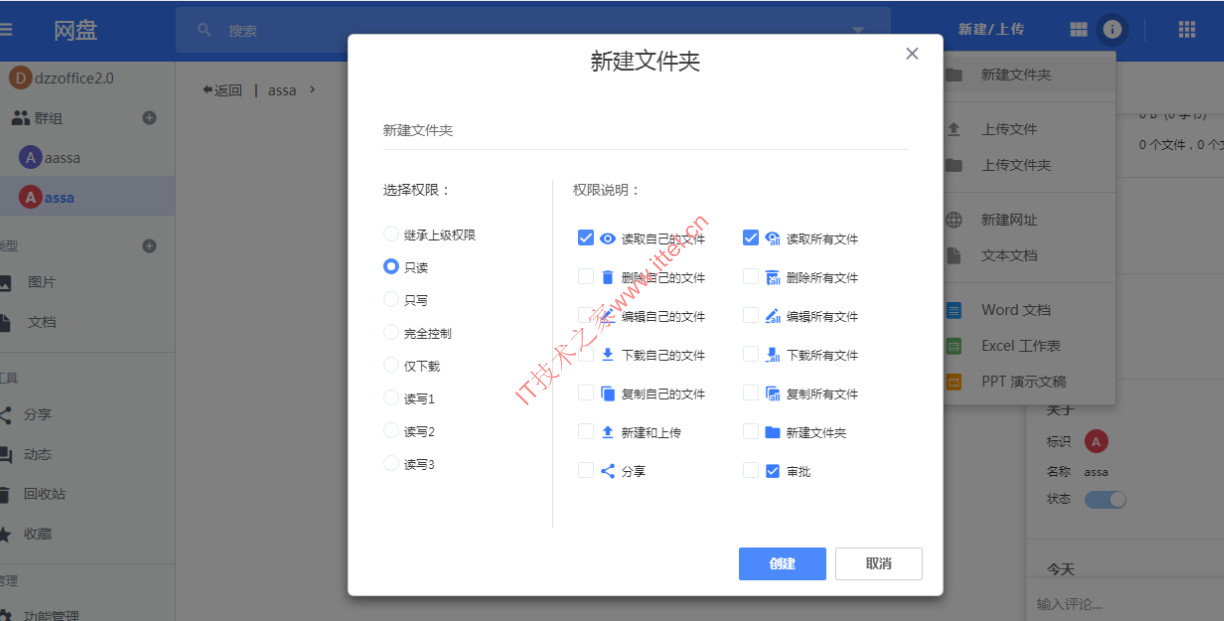The height and width of the screenshot is (621, 1224).
Task: Toggle the 状态 switch off
Action: [1106, 499]
